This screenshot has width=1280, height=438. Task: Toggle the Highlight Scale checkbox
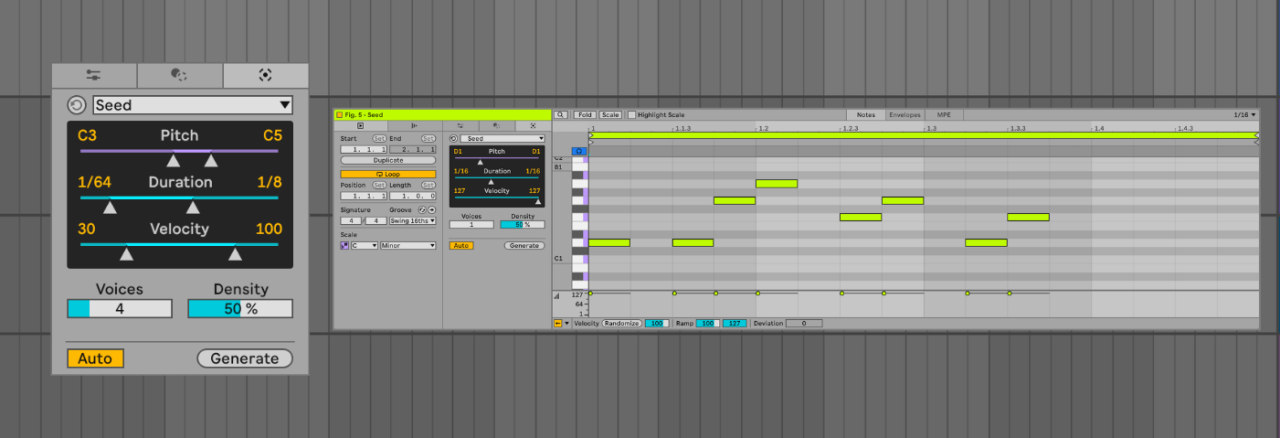(631, 115)
